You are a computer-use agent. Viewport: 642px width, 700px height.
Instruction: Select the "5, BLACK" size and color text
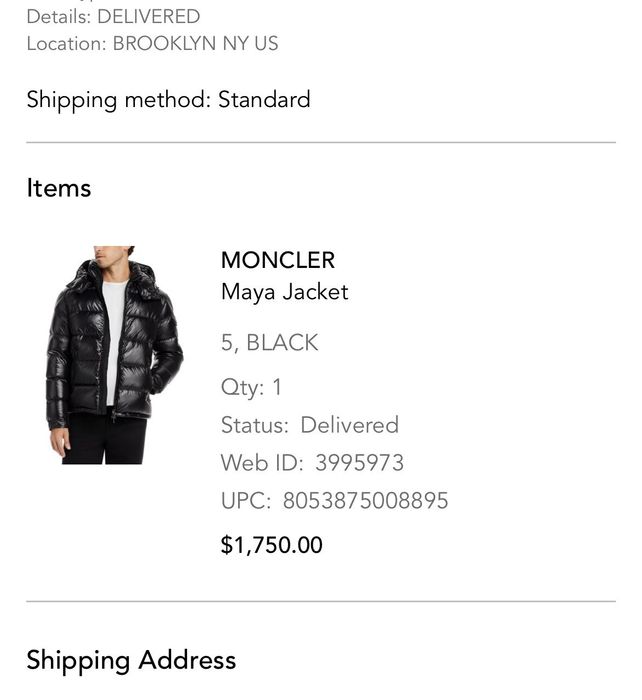click(269, 343)
